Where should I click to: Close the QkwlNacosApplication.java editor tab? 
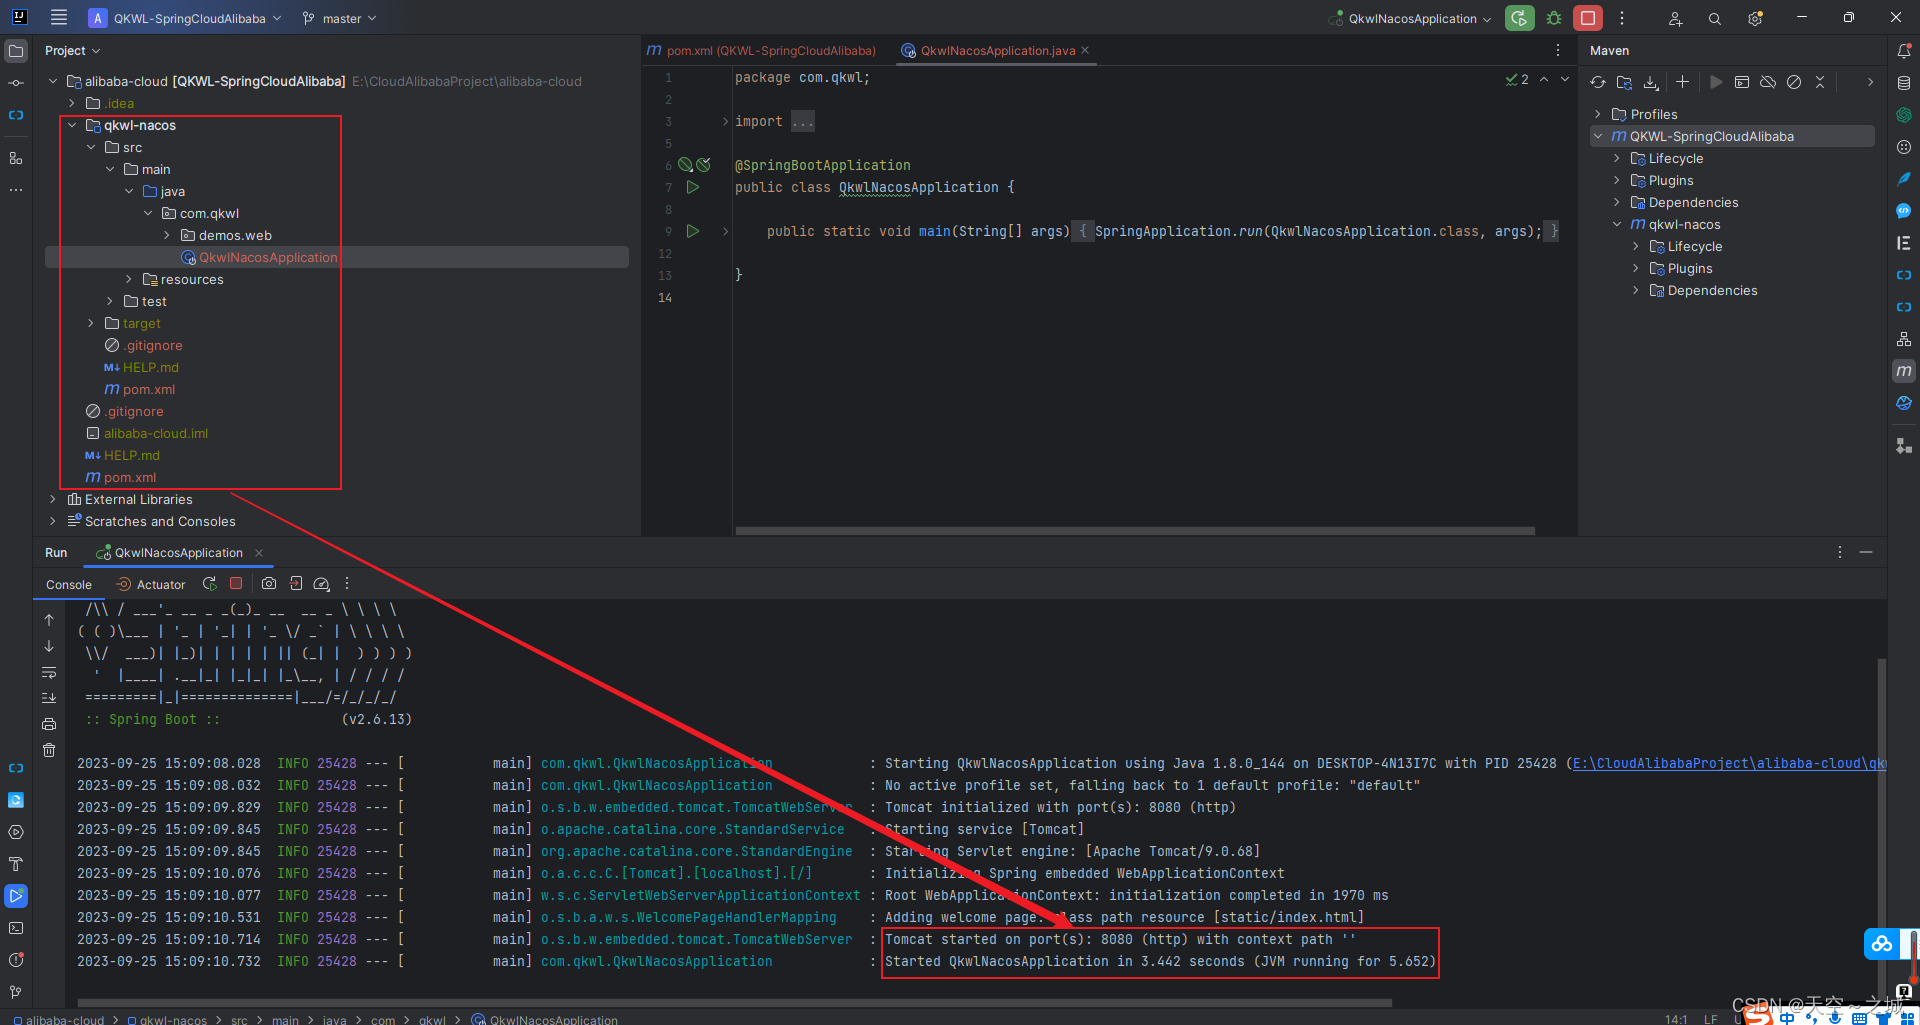[x=1085, y=50]
